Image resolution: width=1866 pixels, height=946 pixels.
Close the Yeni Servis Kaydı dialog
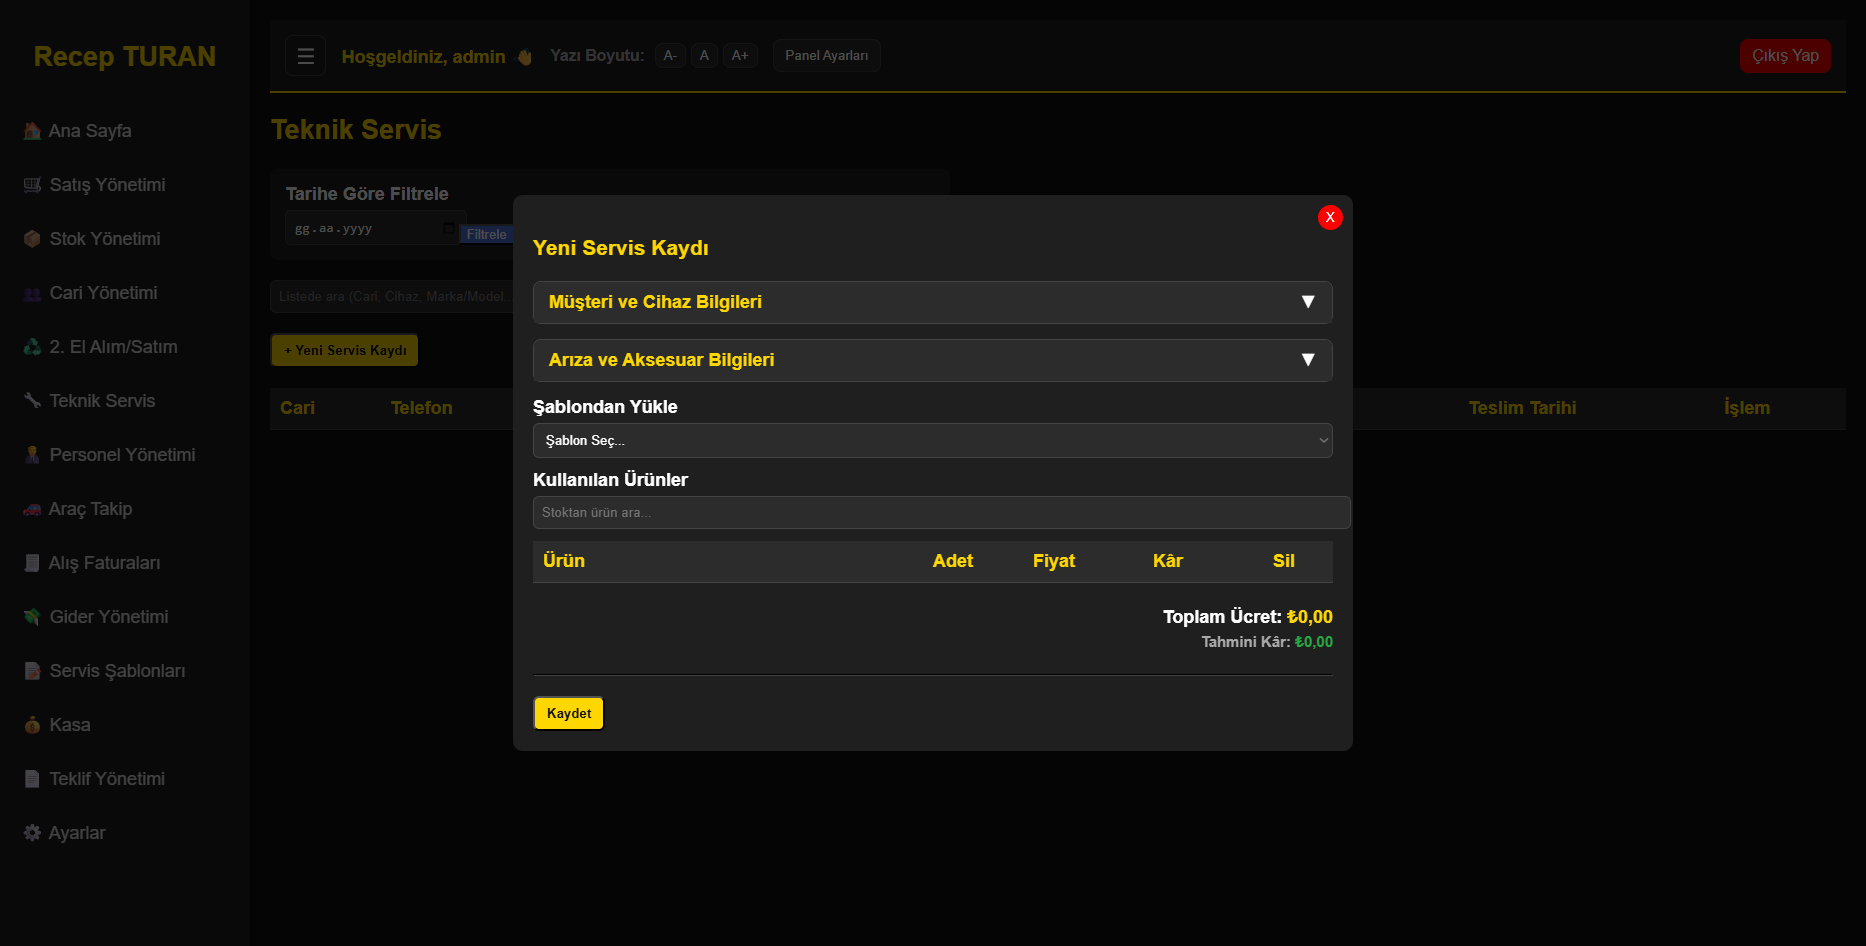point(1329,217)
